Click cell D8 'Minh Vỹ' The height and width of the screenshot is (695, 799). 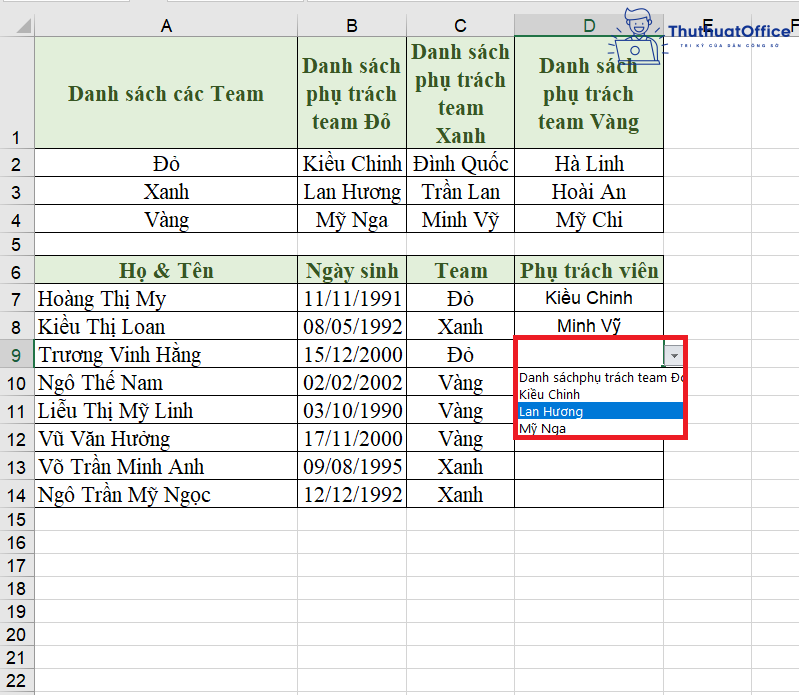tap(589, 325)
